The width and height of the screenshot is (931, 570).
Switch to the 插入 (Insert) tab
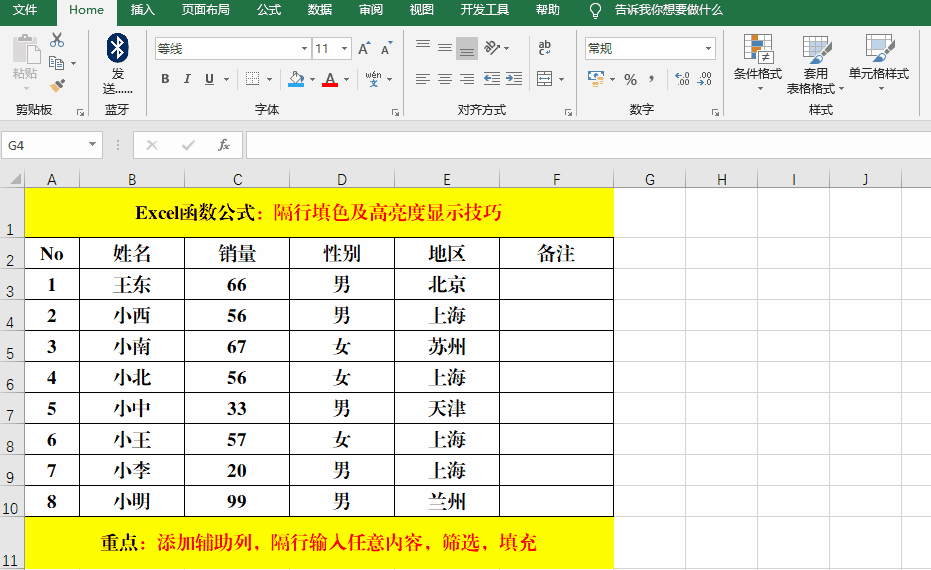pos(143,10)
